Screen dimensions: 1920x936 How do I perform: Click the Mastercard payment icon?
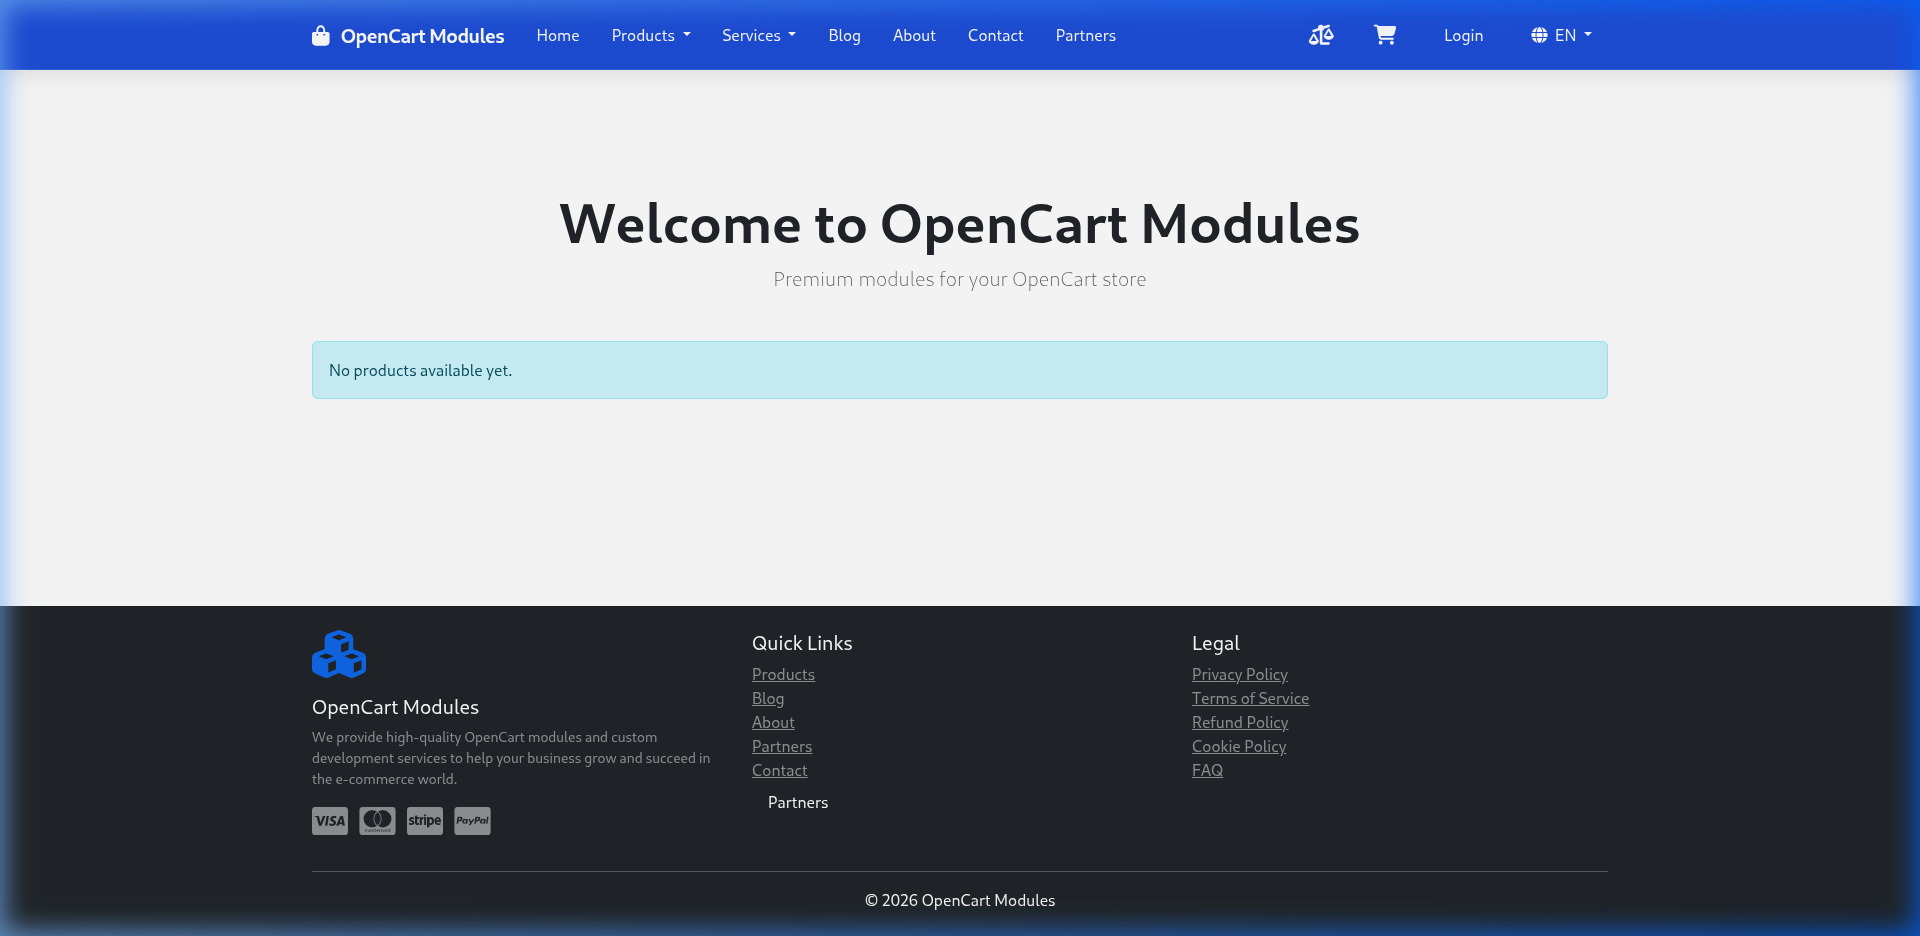click(x=377, y=821)
